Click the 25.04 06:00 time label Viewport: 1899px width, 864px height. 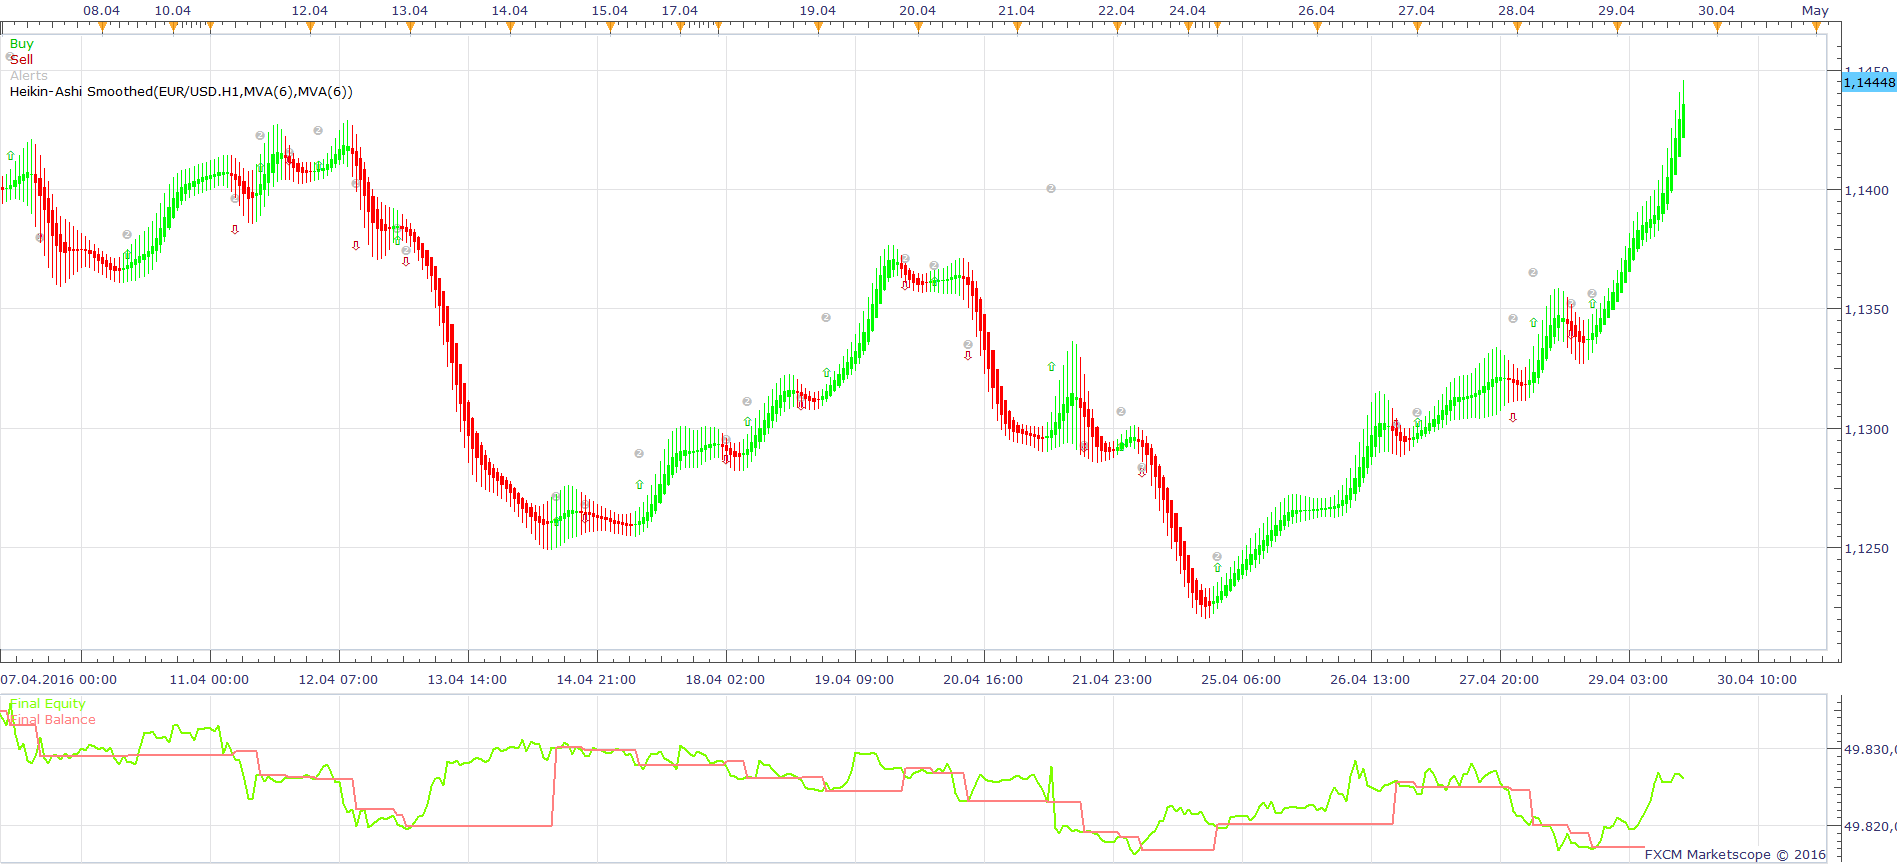coord(1241,680)
